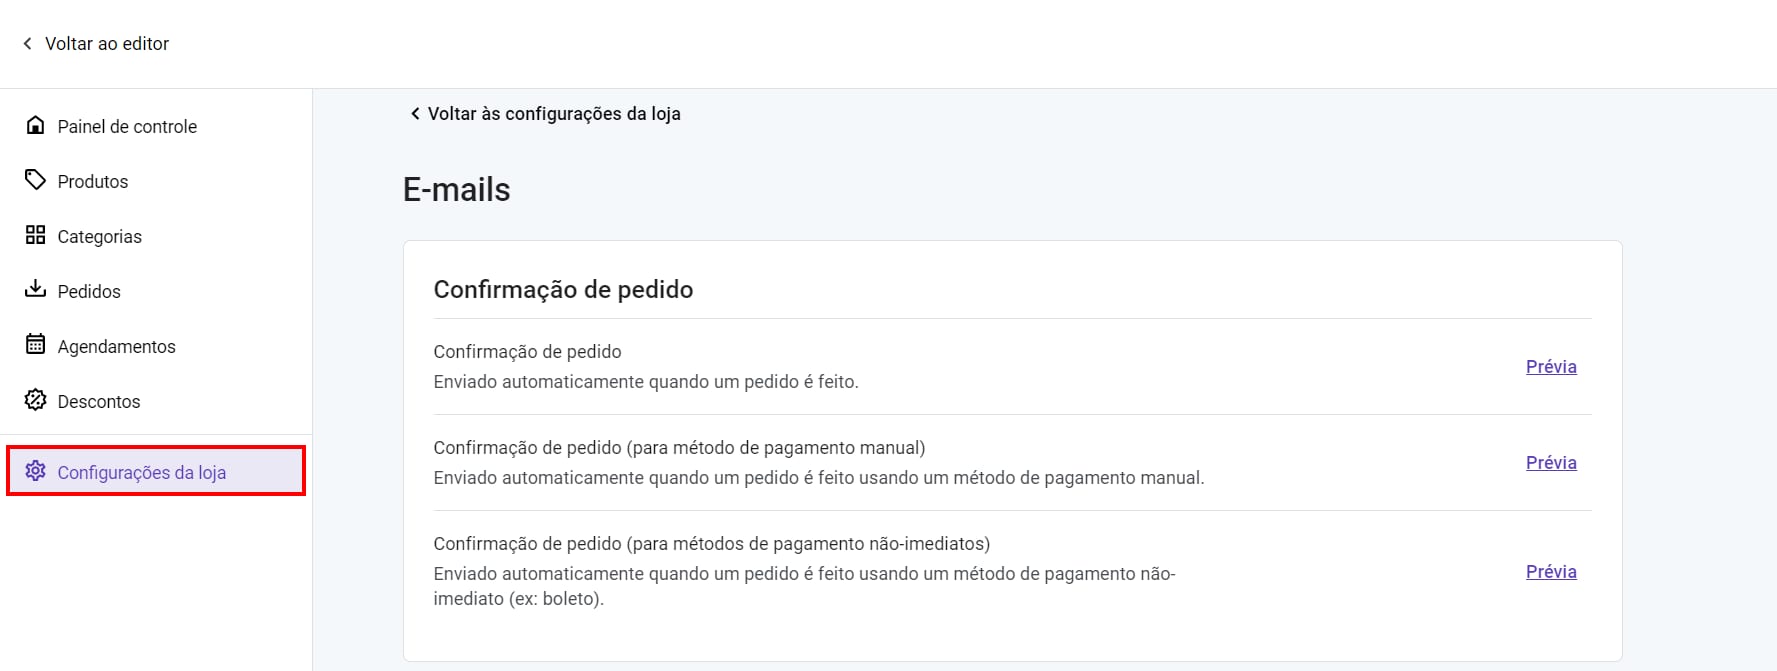
Task: Click the back chevron beside Voltar ao editor
Action: [x=27, y=43]
